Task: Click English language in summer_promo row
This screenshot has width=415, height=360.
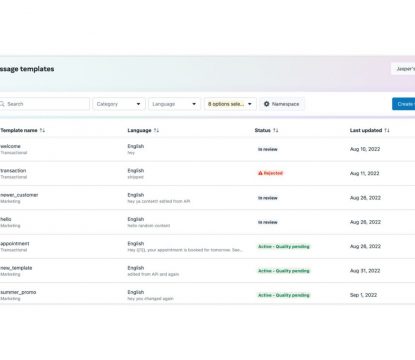Action: [x=136, y=292]
